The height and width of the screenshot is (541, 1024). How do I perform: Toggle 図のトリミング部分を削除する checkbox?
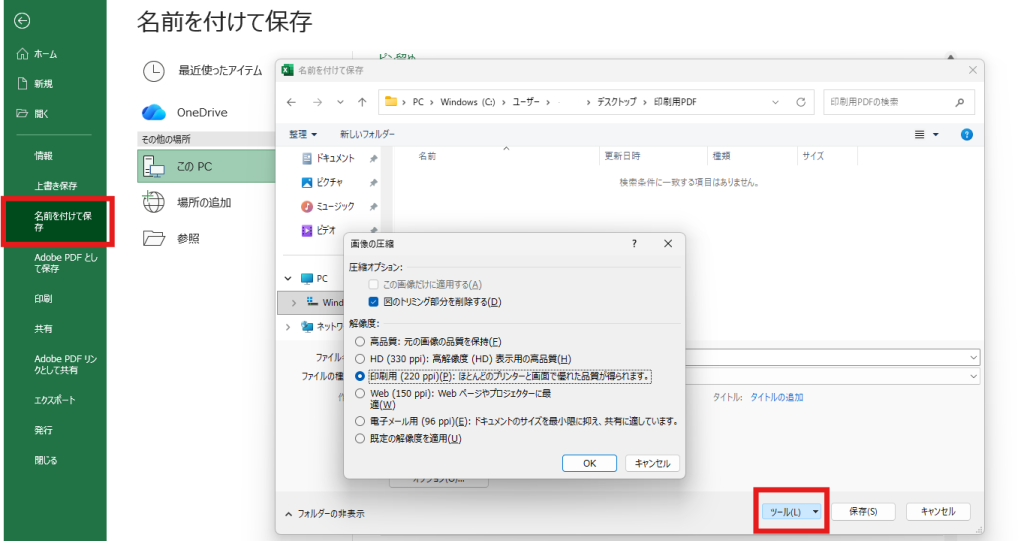point(374,302)
